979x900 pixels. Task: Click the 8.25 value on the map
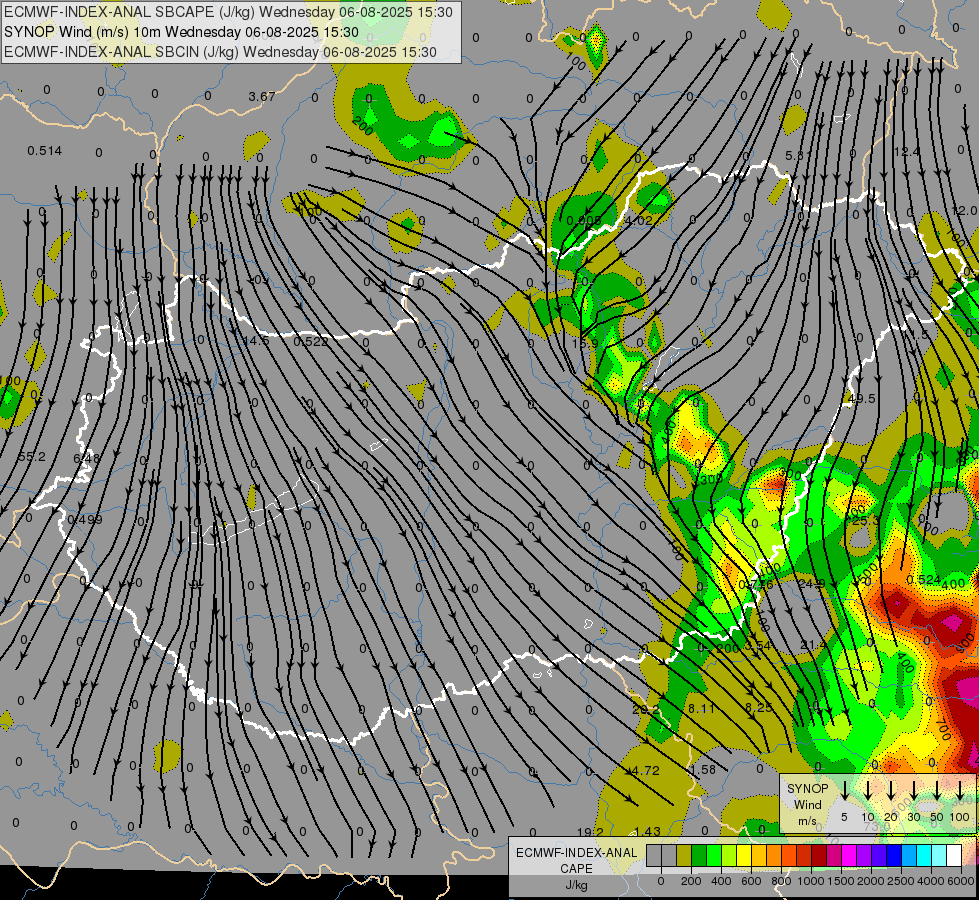coord(759,708)
